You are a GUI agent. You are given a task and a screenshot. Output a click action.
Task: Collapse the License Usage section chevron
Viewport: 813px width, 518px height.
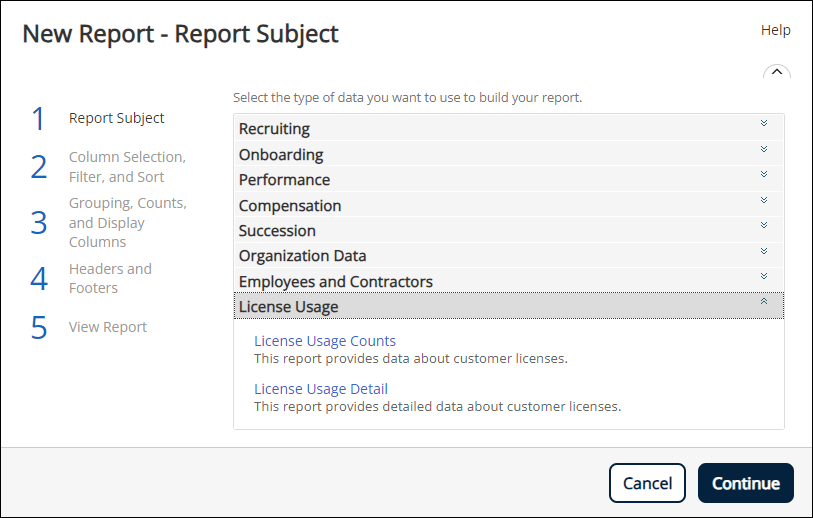(x=764, y=301)
